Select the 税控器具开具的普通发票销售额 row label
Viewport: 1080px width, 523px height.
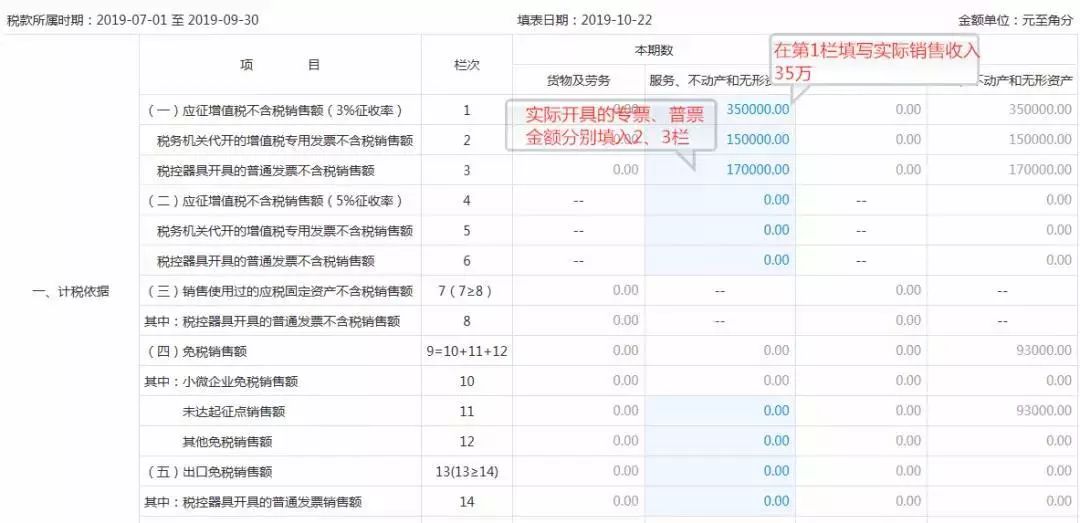click(x=253, y=502)
